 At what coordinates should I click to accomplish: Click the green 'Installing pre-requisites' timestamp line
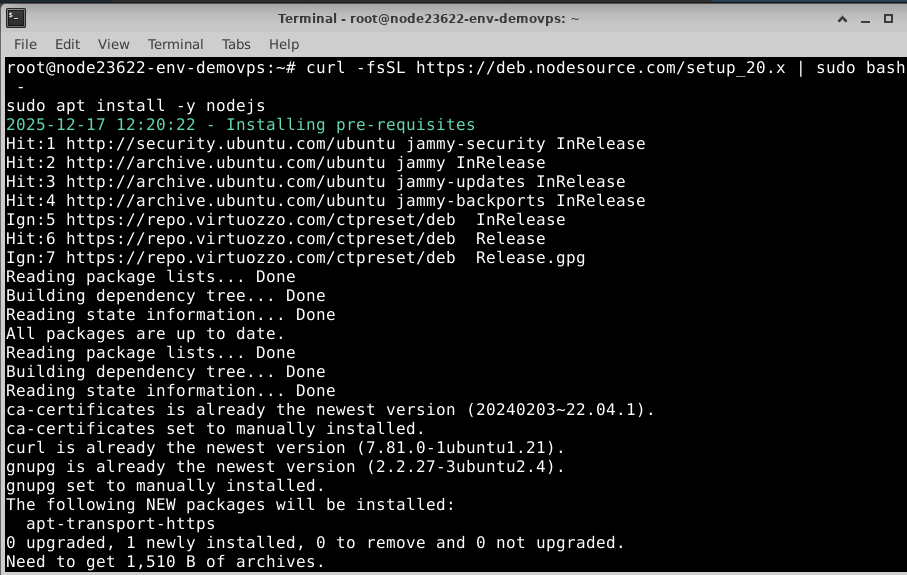240,125
